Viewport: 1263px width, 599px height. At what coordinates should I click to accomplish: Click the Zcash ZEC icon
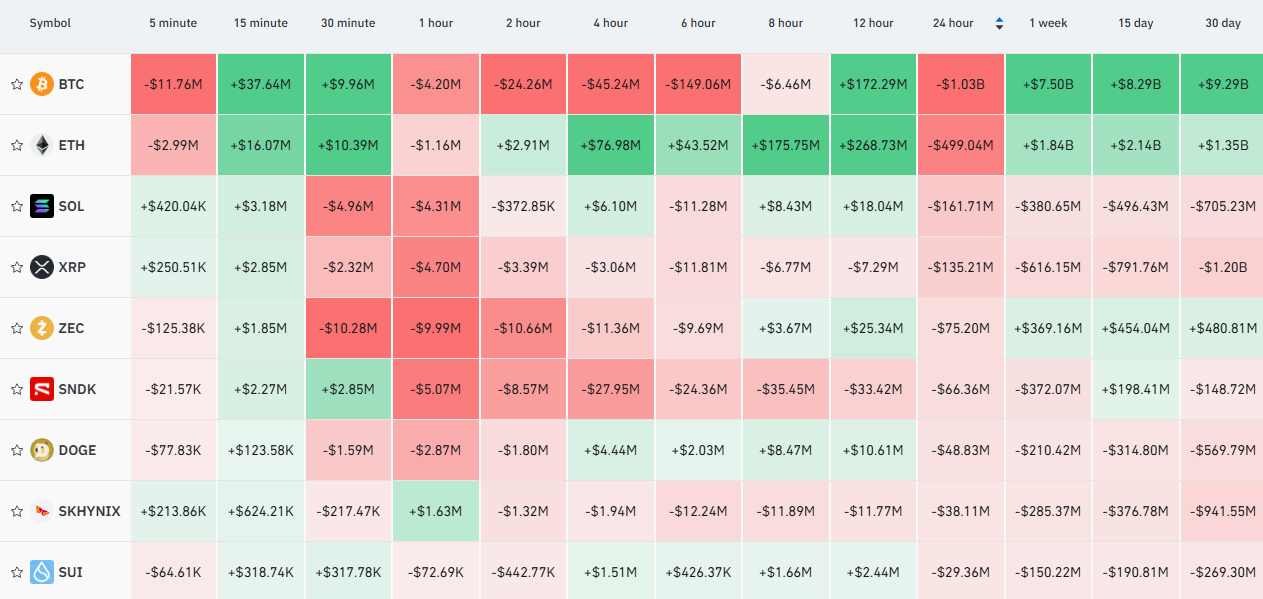[x=42, y=328]
